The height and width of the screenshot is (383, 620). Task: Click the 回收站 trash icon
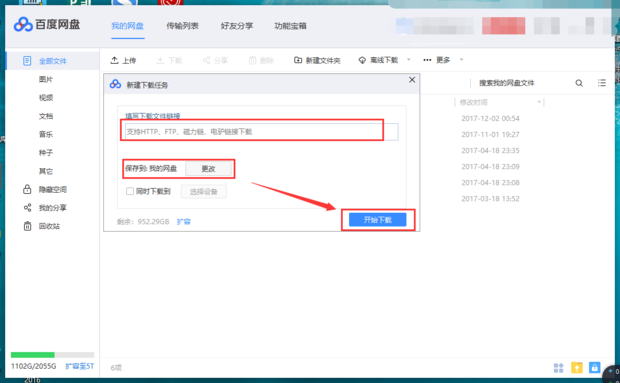pos(27,226)
